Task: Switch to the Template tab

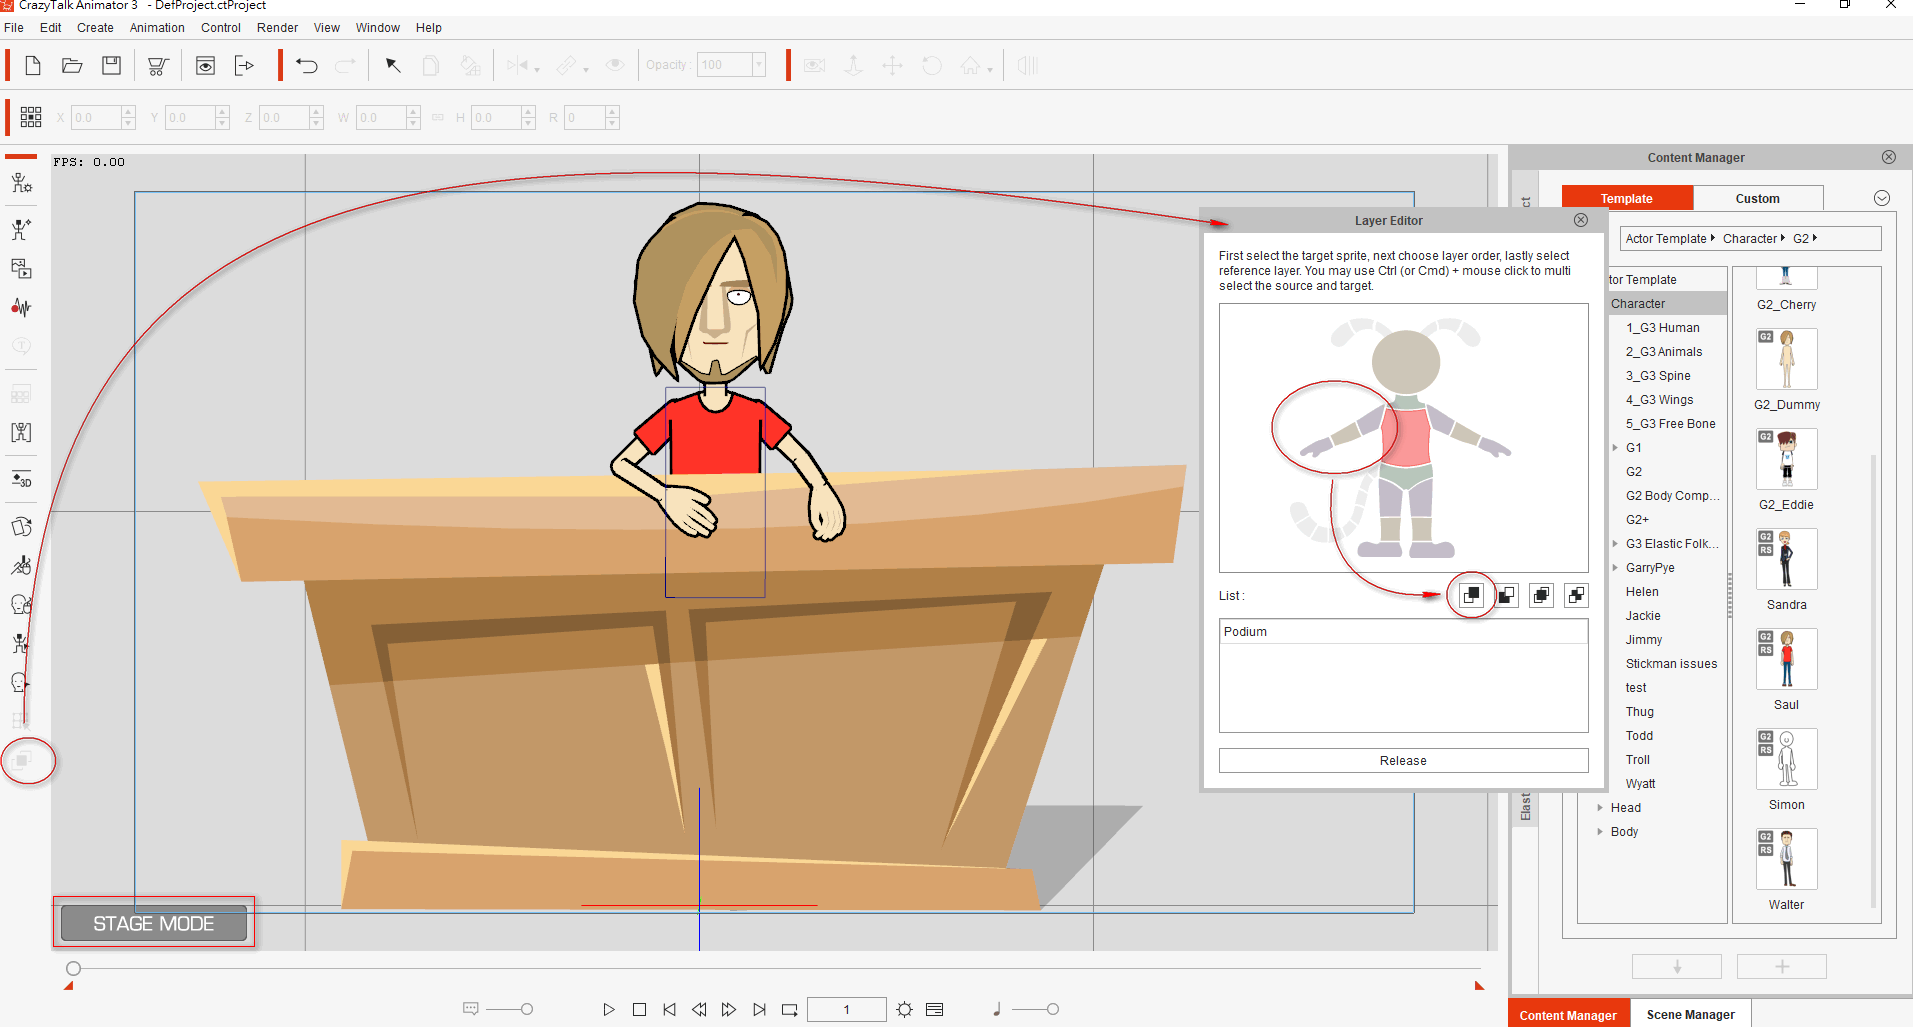Action: [x=1627, y=198]
